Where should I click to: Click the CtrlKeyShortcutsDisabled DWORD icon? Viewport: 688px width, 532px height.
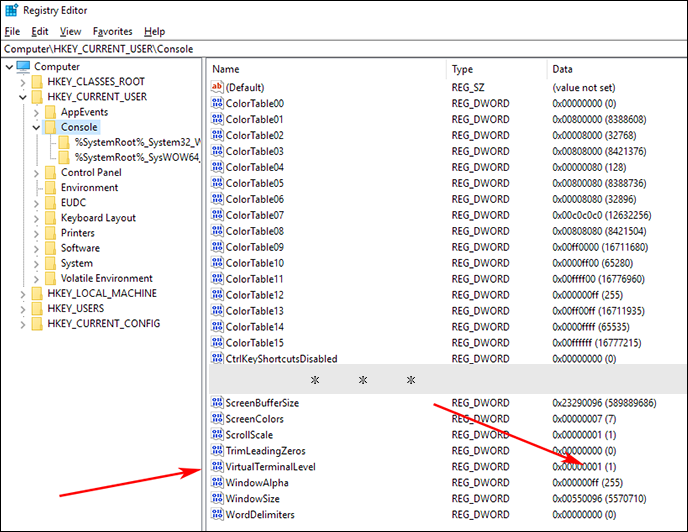(217, 358)
